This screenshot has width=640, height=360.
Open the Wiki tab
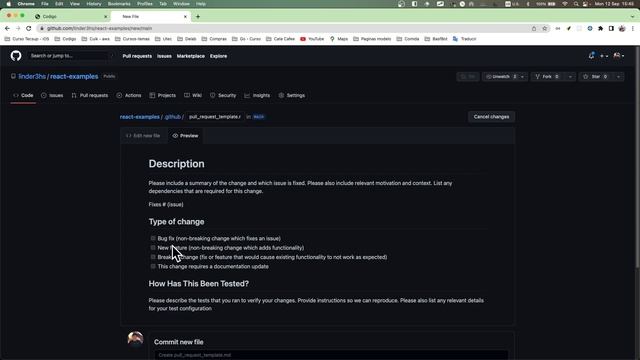[193, 96]
